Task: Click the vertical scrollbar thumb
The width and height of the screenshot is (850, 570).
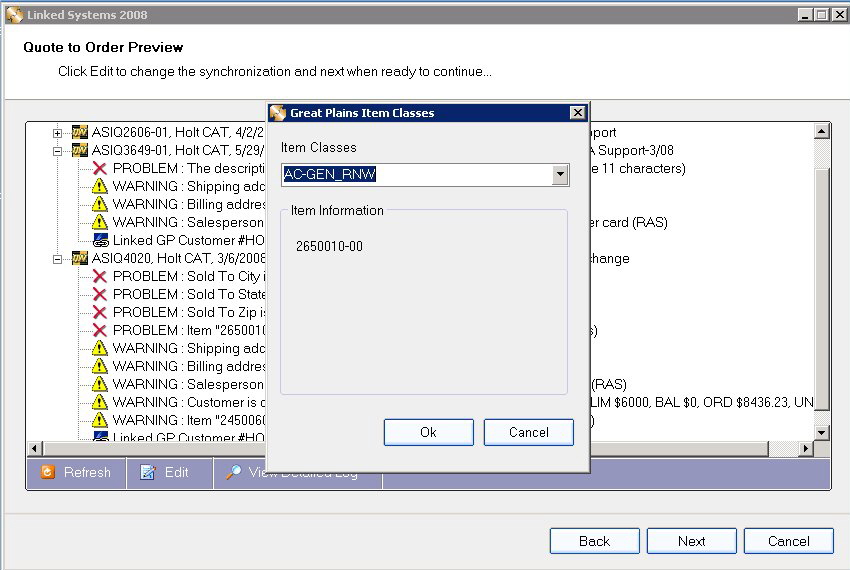Action: pos(822,289)
